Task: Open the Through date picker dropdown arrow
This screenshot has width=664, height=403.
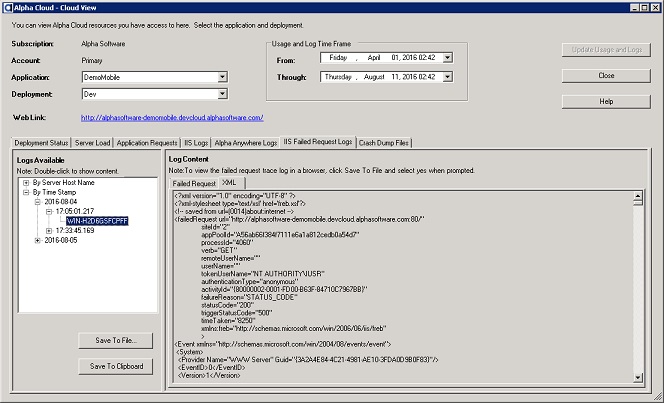Action: pyautogui.click(x=448, y=77)
